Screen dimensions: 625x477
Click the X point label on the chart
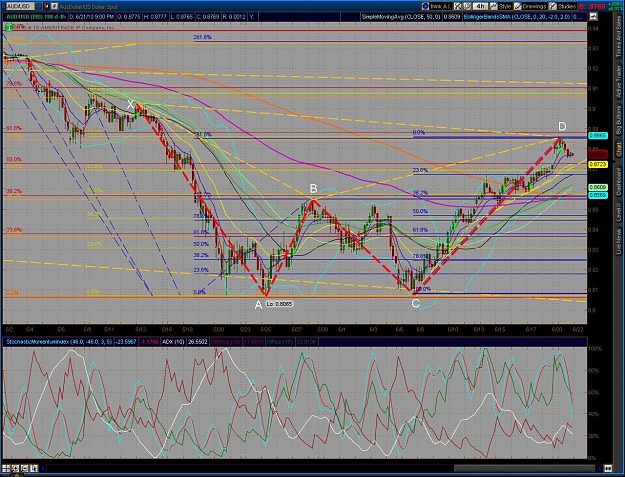tap(131, 105)
